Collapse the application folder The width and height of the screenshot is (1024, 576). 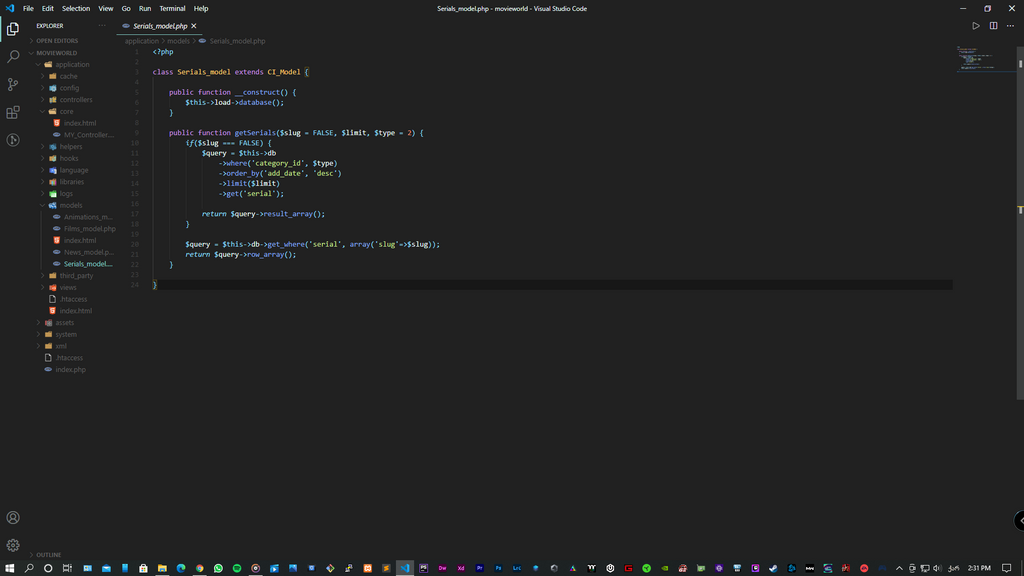(x=72, y=65)
